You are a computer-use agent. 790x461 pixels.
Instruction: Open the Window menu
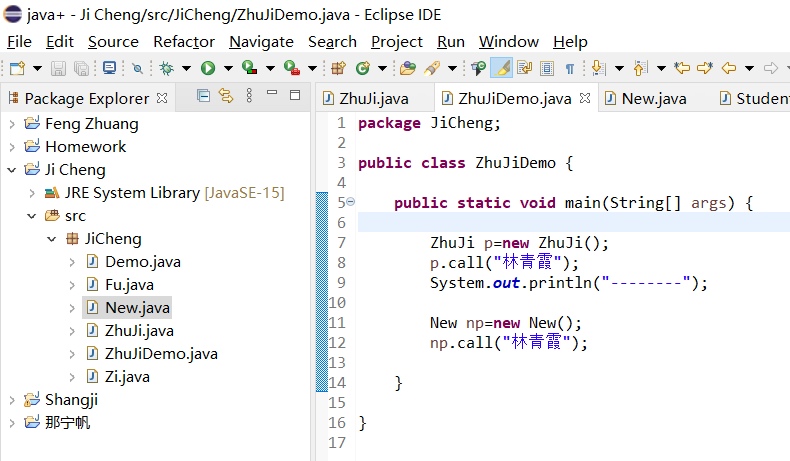[x=508, y=42]
